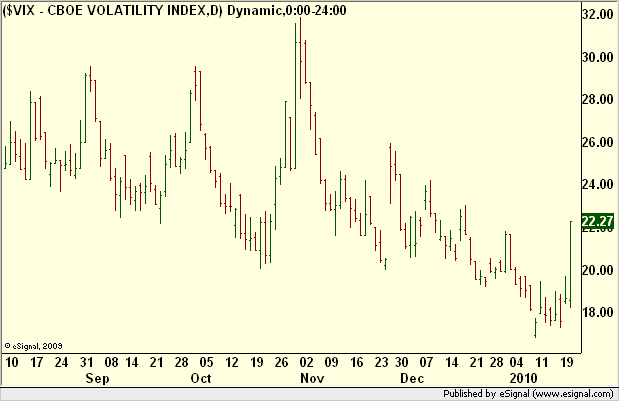
Task: Click the final green bar reaching 22.27
Action: [570, 264]
